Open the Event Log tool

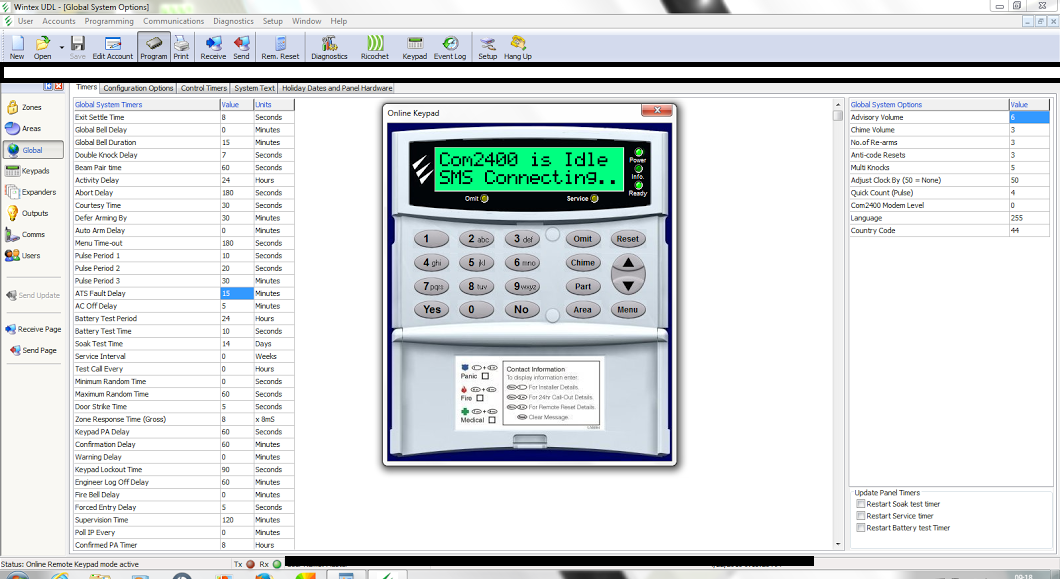coord(450,46)
